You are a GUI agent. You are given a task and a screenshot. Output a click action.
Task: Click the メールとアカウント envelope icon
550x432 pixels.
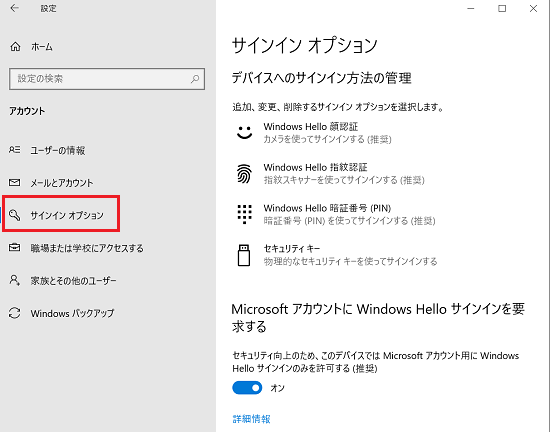click(14, 182)
